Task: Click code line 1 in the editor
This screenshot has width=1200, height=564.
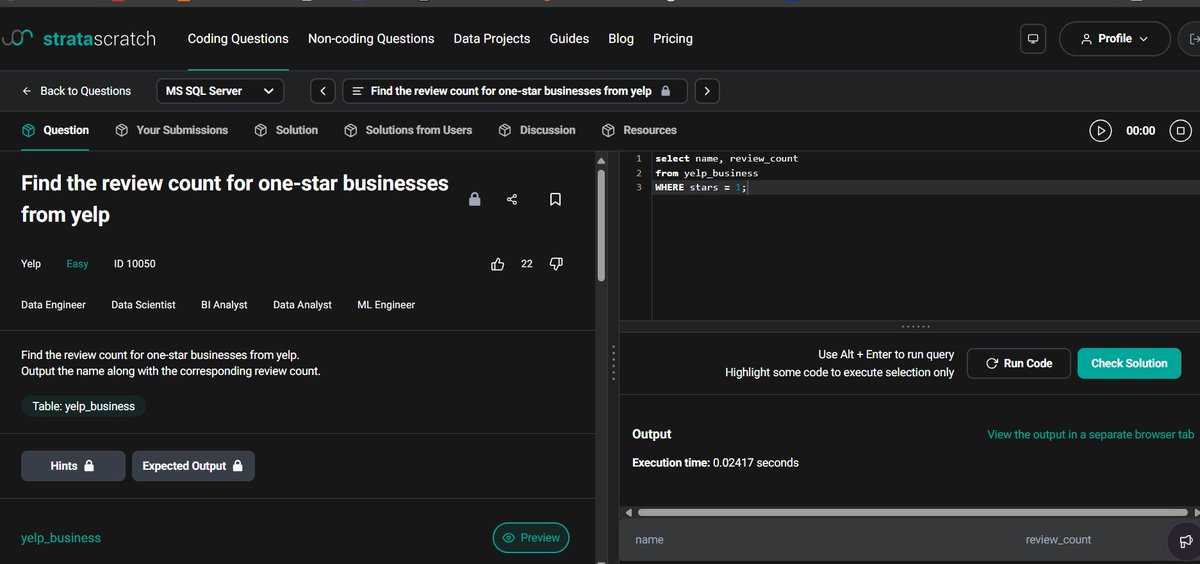Action: (x=726, y=159)
